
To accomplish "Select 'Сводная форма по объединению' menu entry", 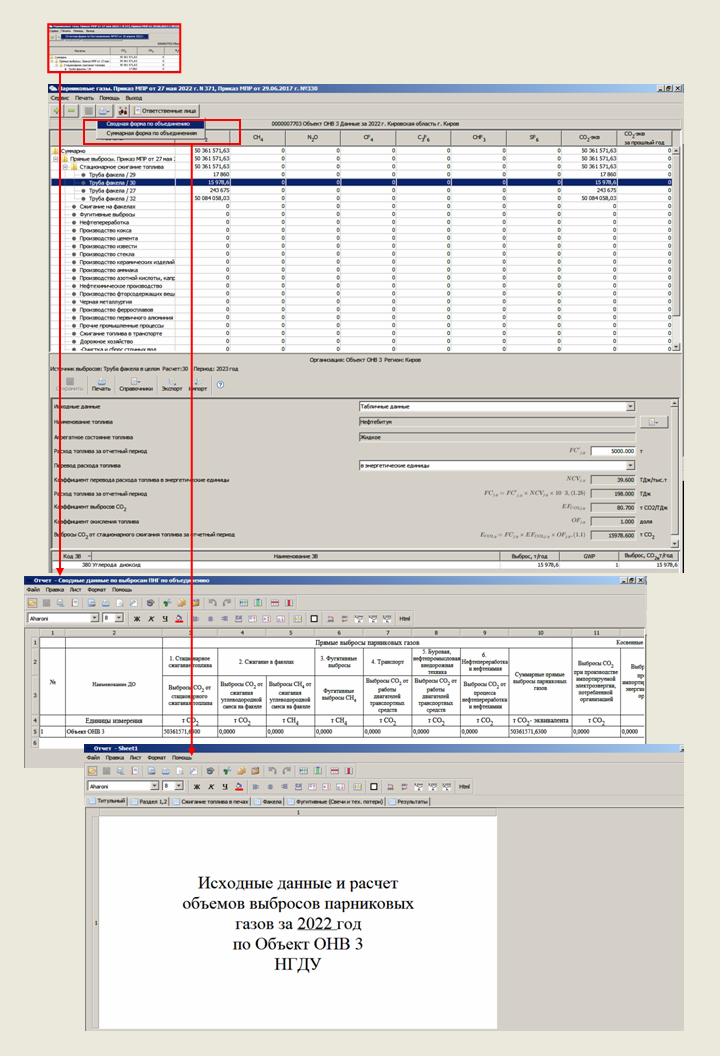I will tap(148, 124).
